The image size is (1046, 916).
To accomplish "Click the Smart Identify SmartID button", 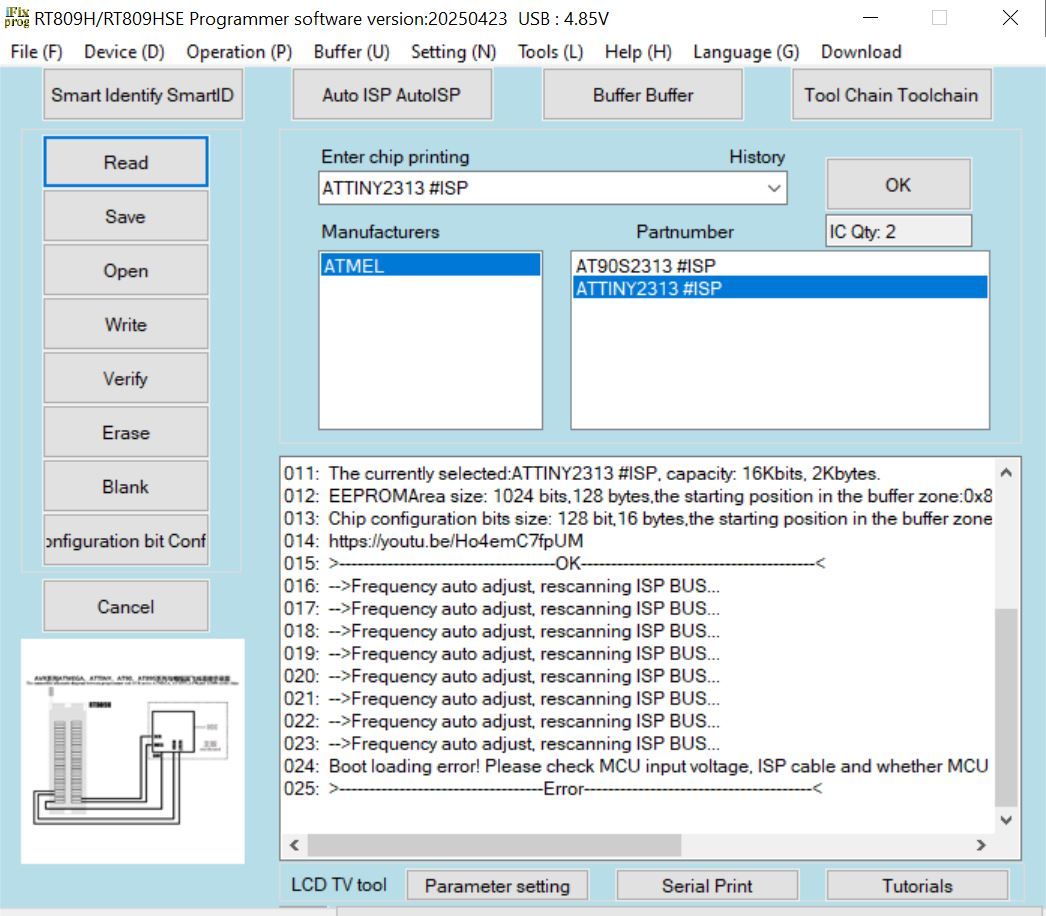I will (143, 95).
